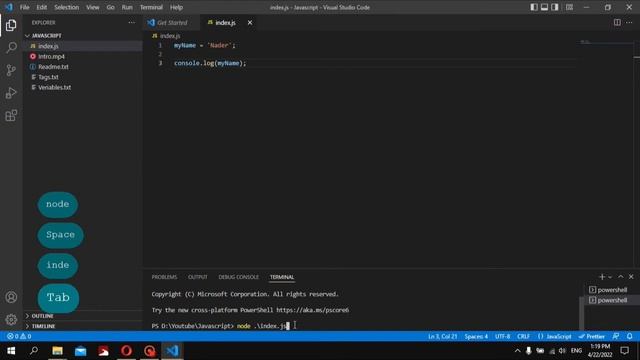The width and height of the screenshot is (640, 360).
Task: Click the console.log(myName) code line
Action: [210, 63]
